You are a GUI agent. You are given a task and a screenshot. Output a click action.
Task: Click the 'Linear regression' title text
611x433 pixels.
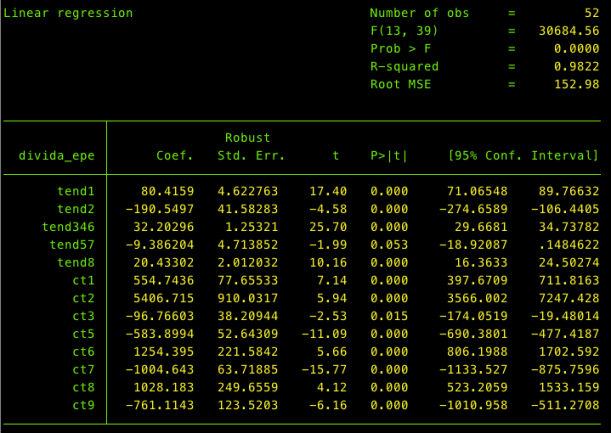(68, 13)
